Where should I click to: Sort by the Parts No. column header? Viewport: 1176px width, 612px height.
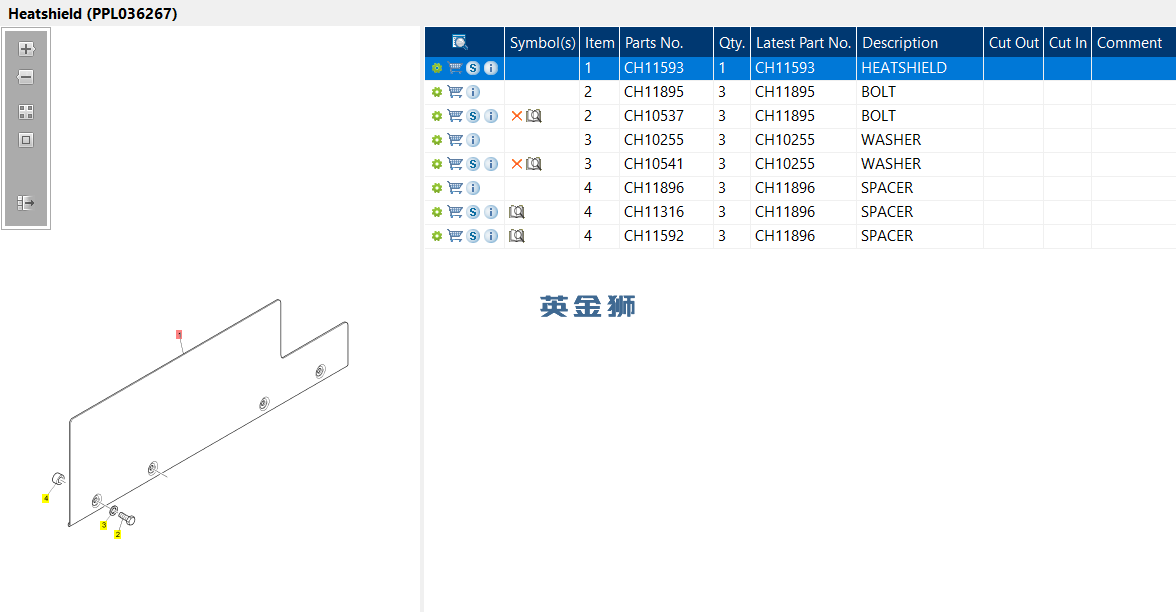tap(666, 43)
